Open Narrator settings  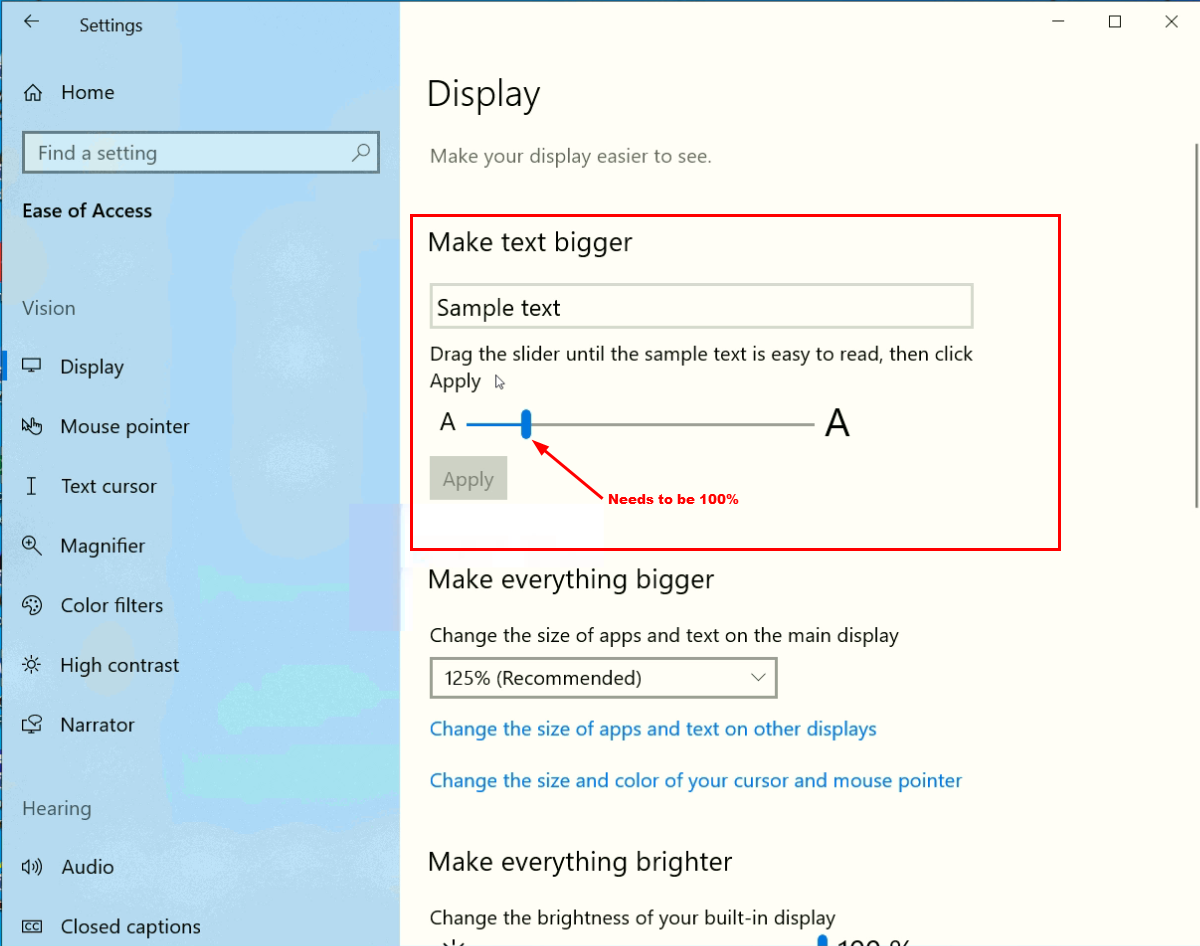coord(97,725)
